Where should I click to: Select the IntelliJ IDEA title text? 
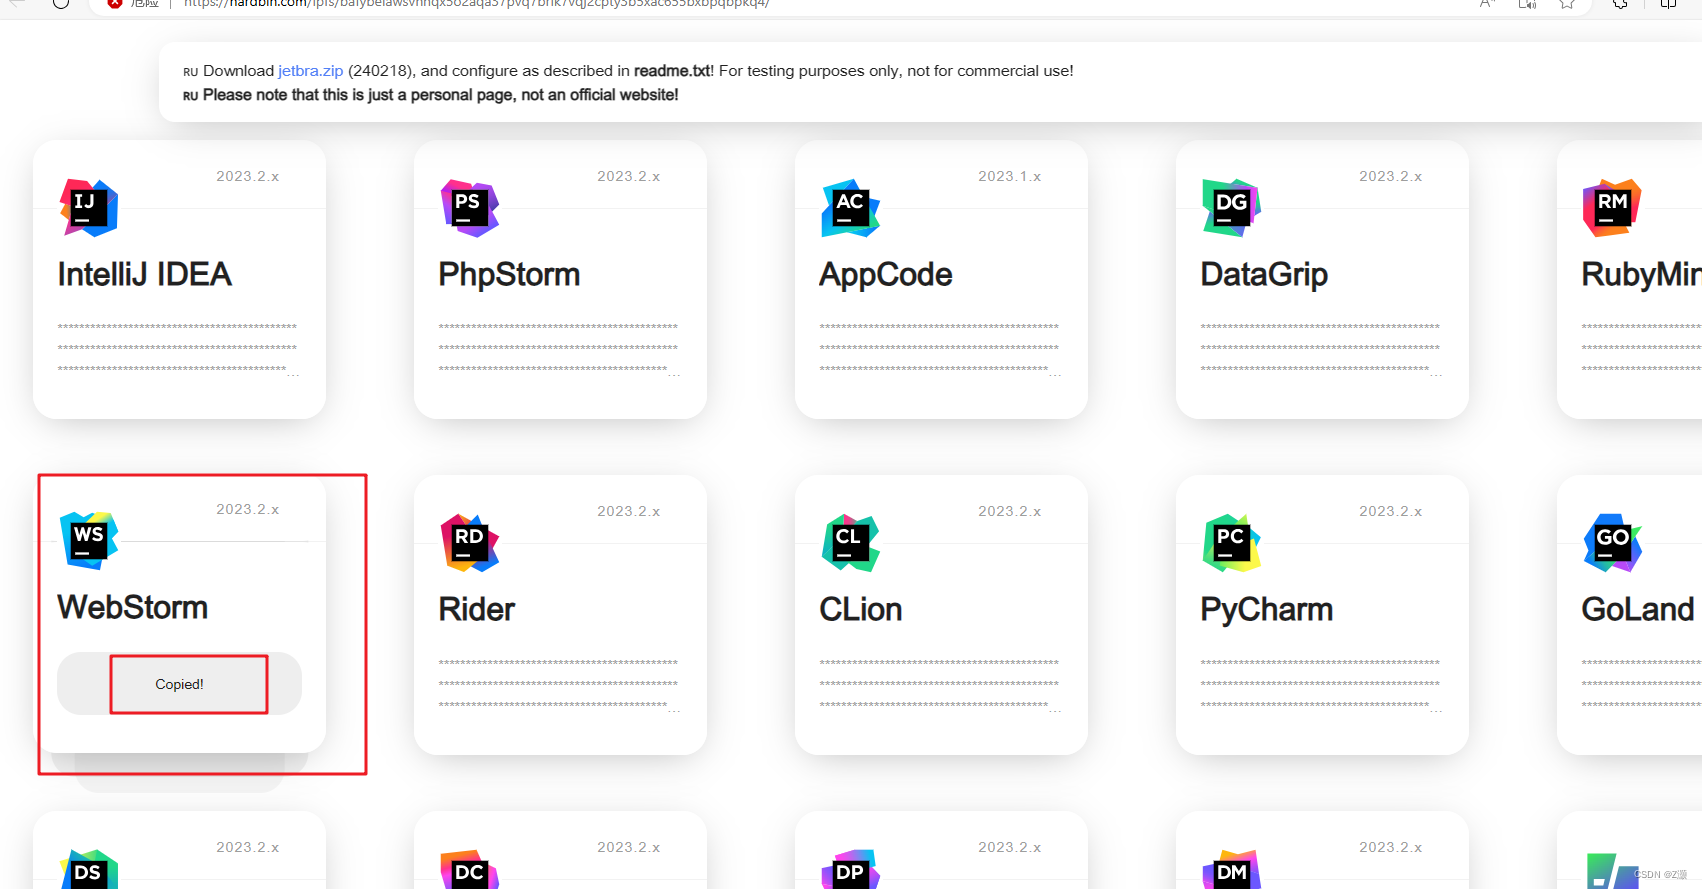(145, 275)
